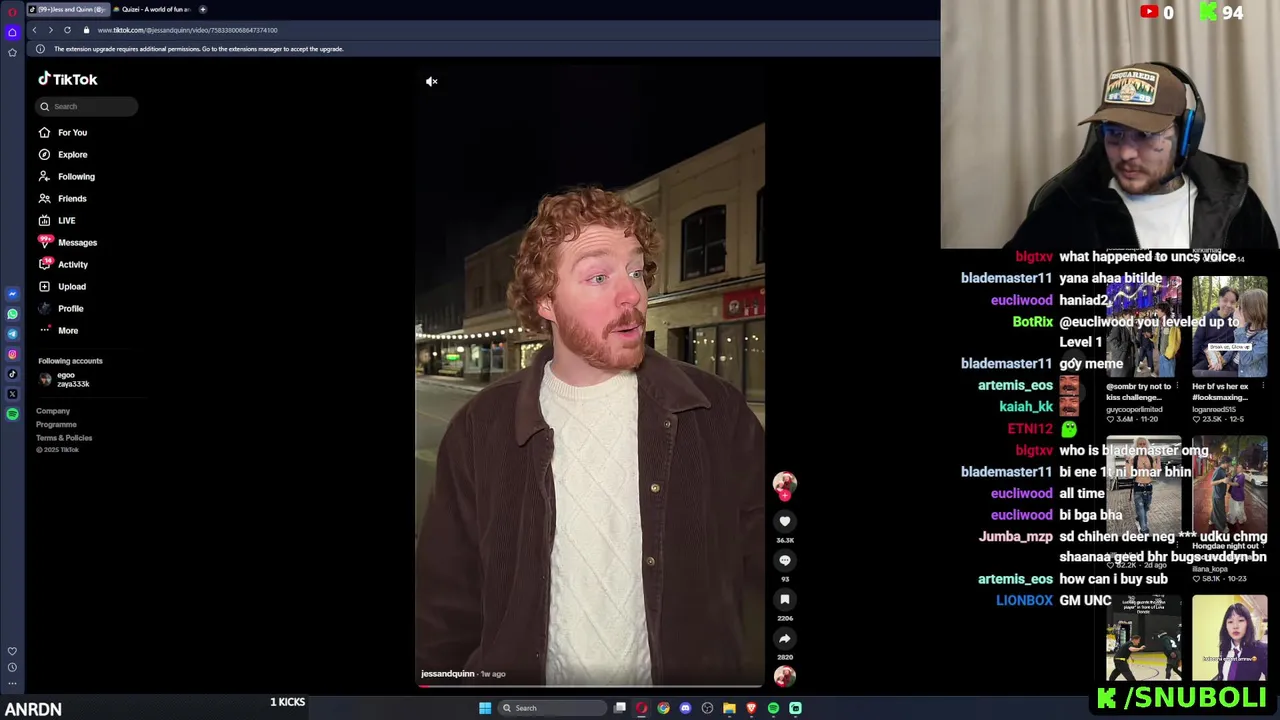Open Google Chrome from the taskbar
This screenshot has height=720, width=1280.
click(663, 708)
